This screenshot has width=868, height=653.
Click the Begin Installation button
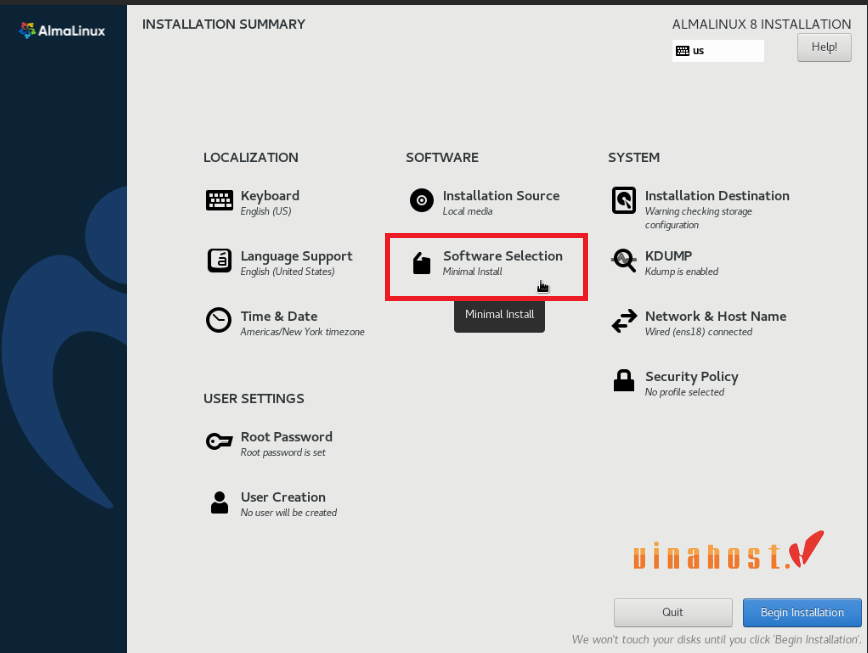click(802, 612)
